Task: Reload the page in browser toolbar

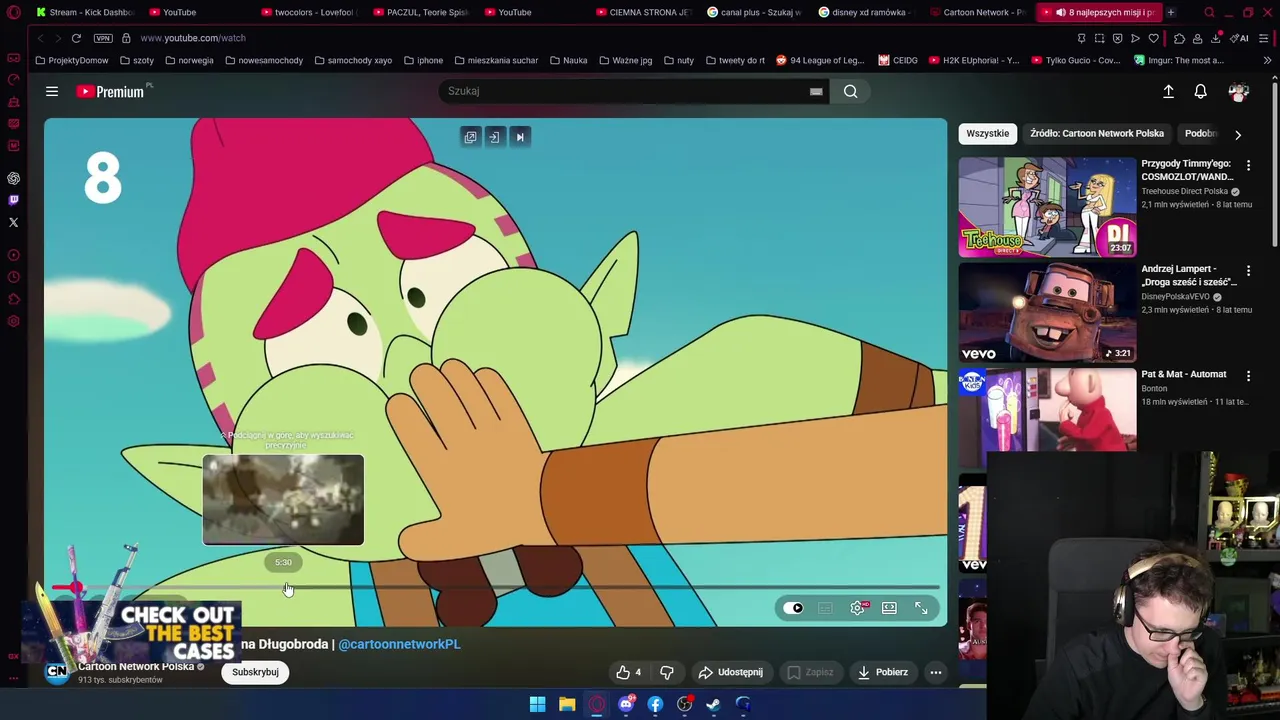Action: point(76,38)
